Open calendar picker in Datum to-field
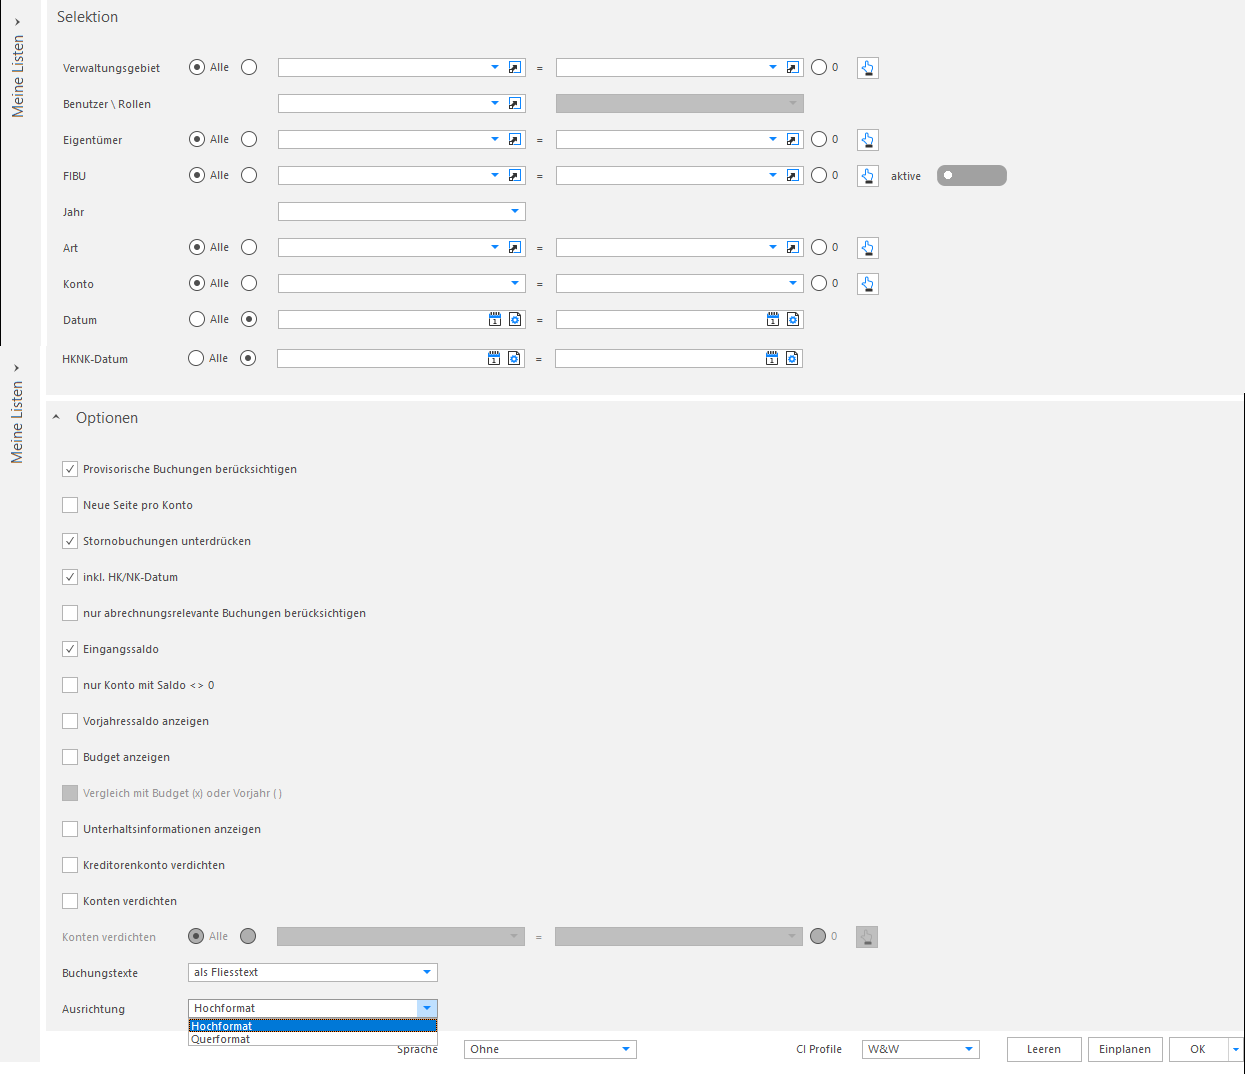 [773, 320]
